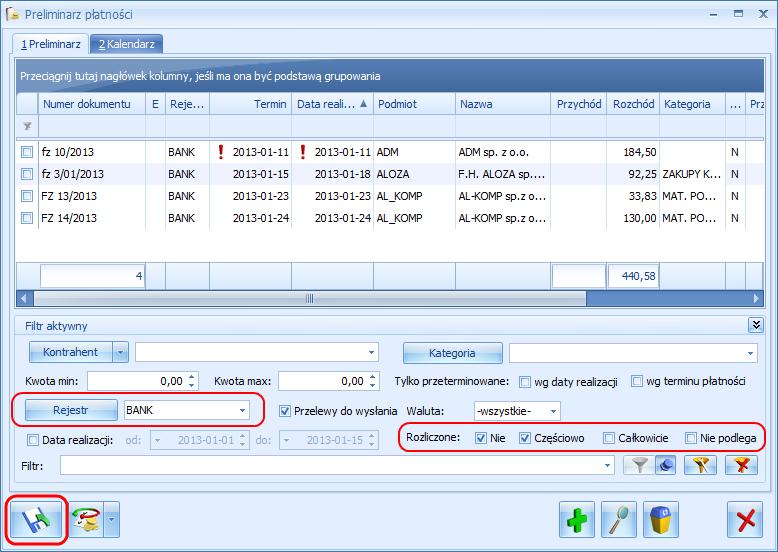Viewport: 778px width, 552px height.
Task: Click the export transfers button with diskette icon
Action: pos(37,520)
